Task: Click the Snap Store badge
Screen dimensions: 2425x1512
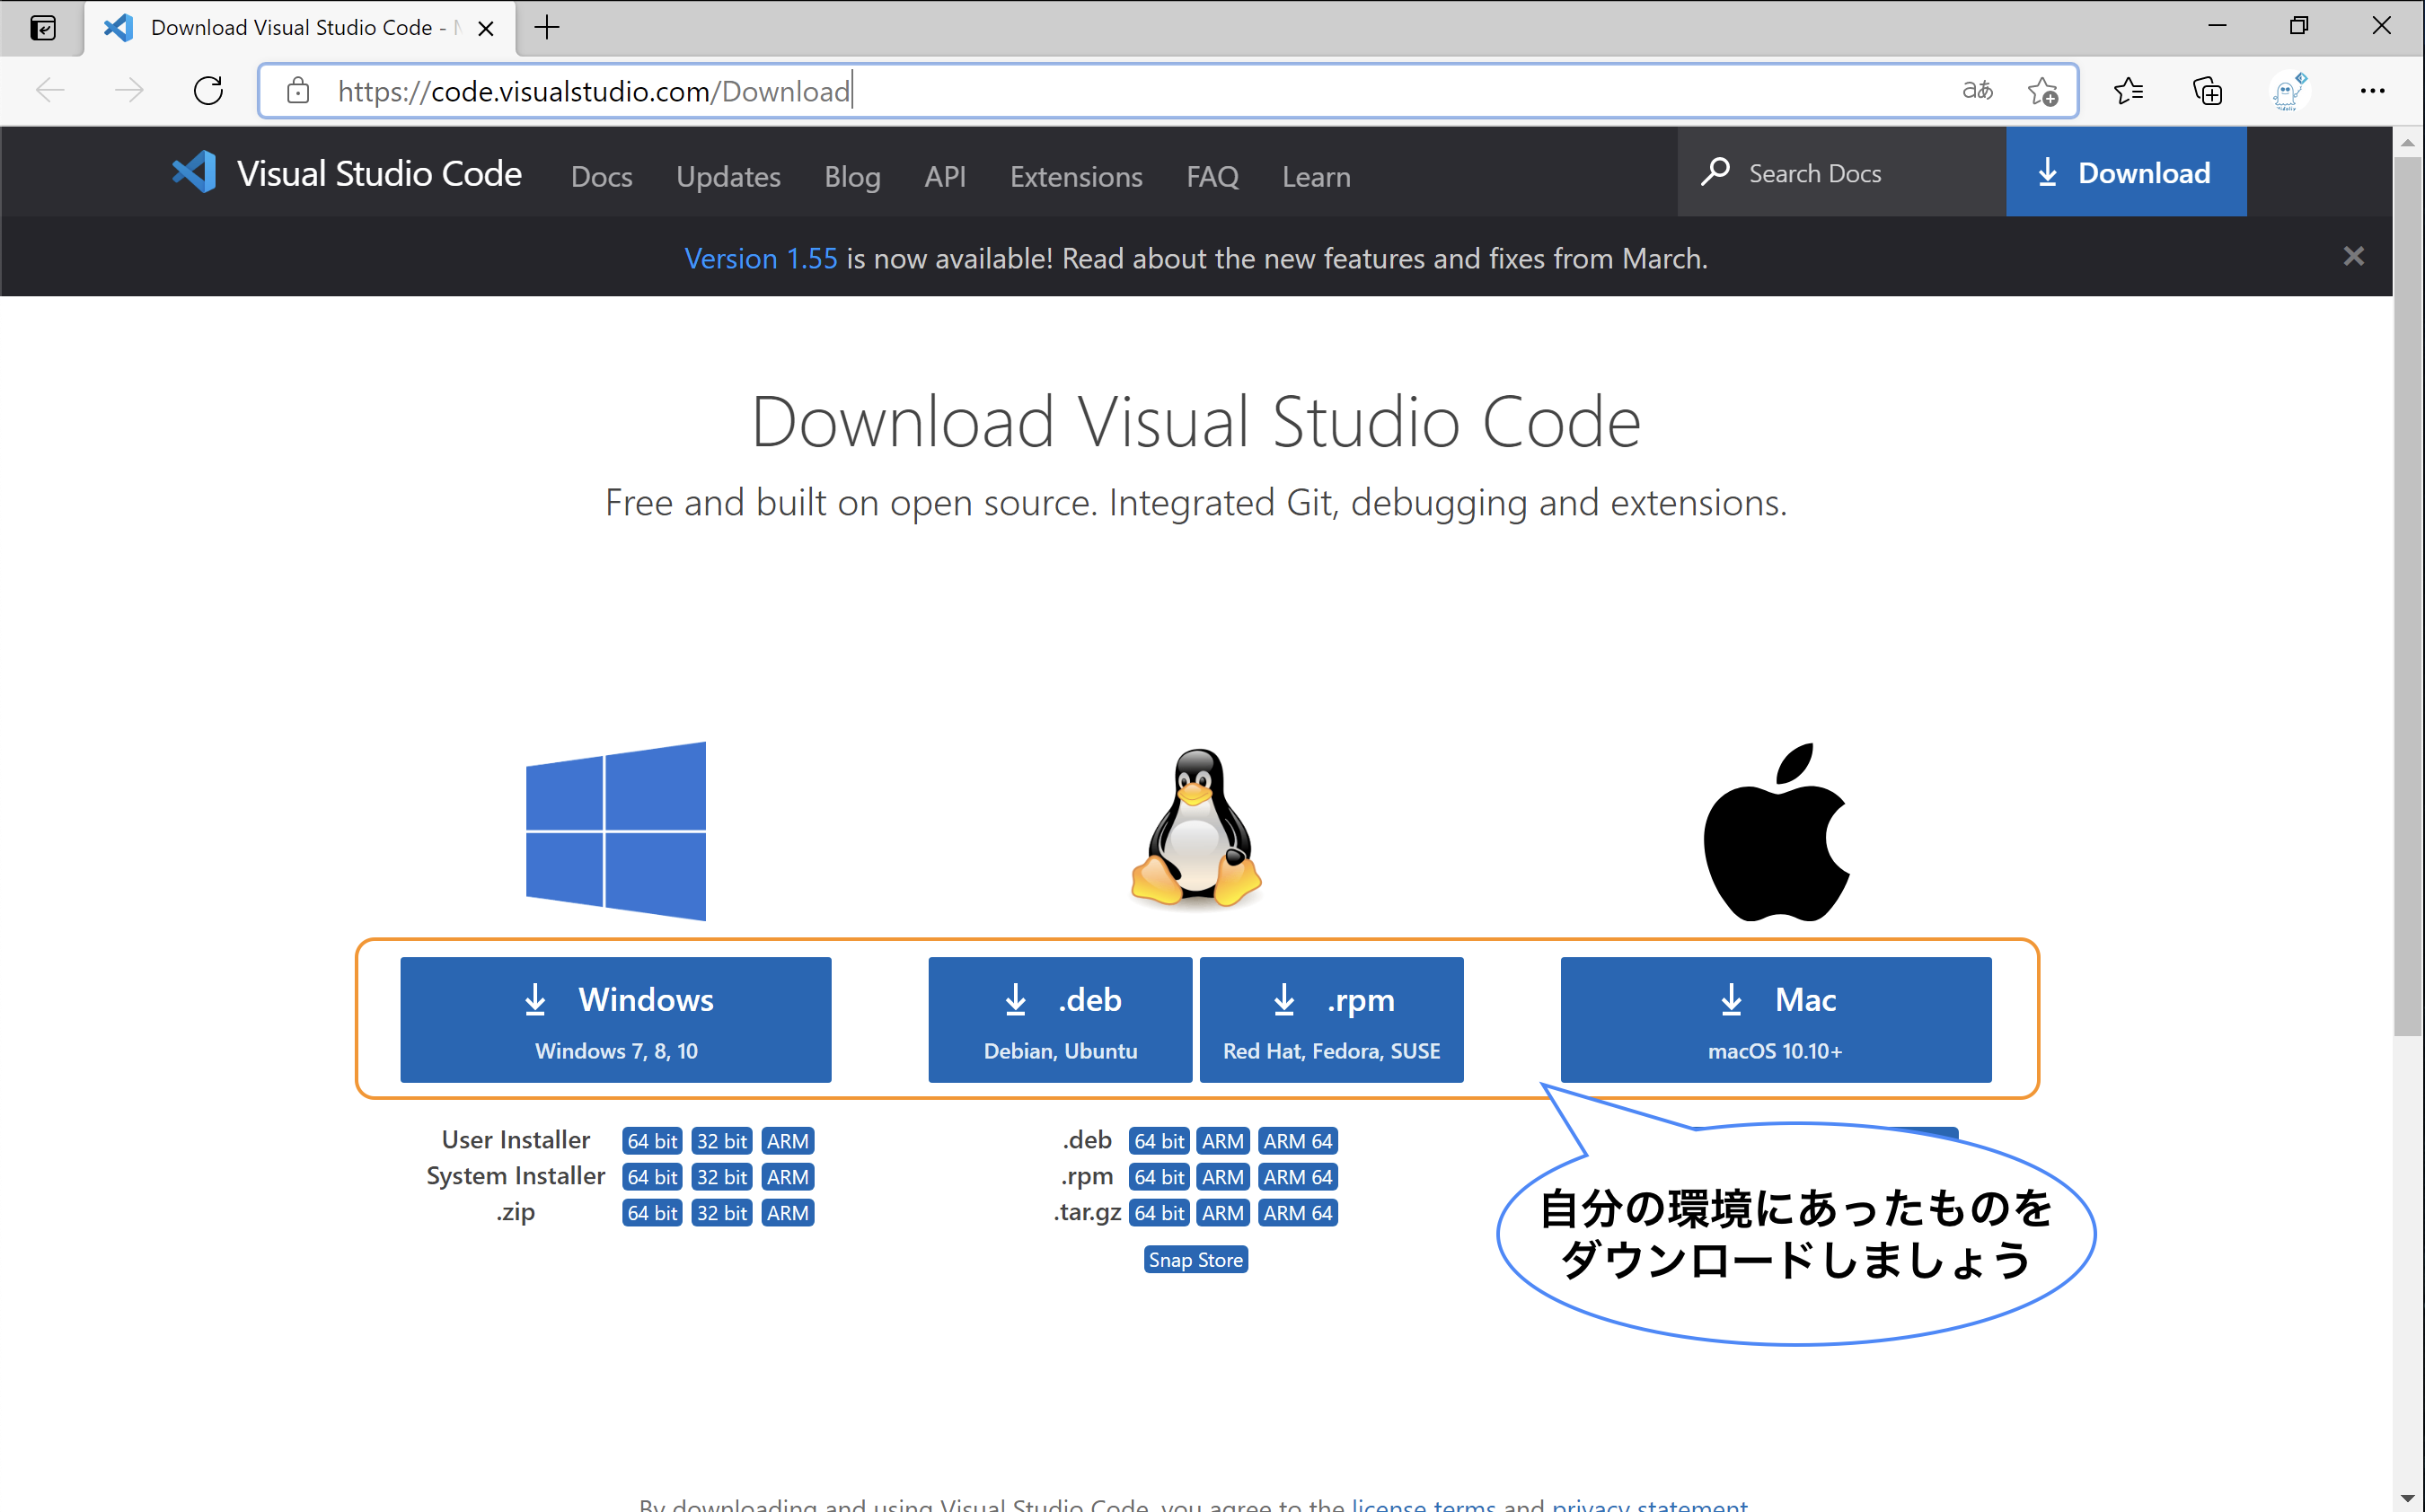Action: click(1195, 1260)
